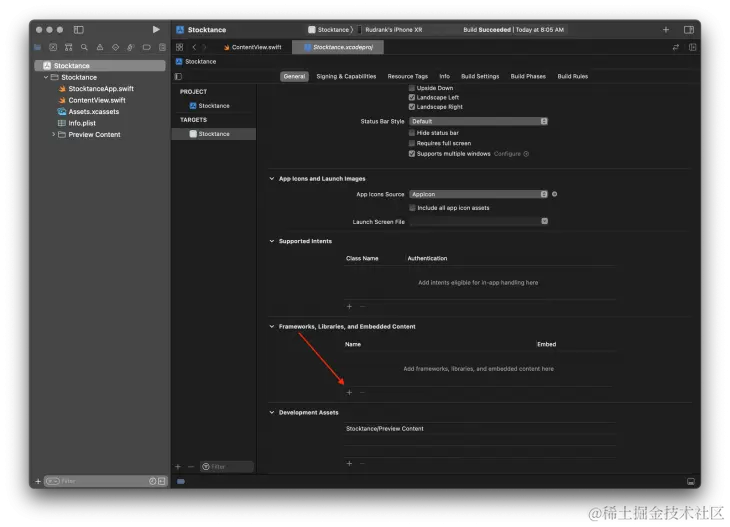Switch to Signing & Capabilities tab
The image size is (730, 527).
coord(346,76)
